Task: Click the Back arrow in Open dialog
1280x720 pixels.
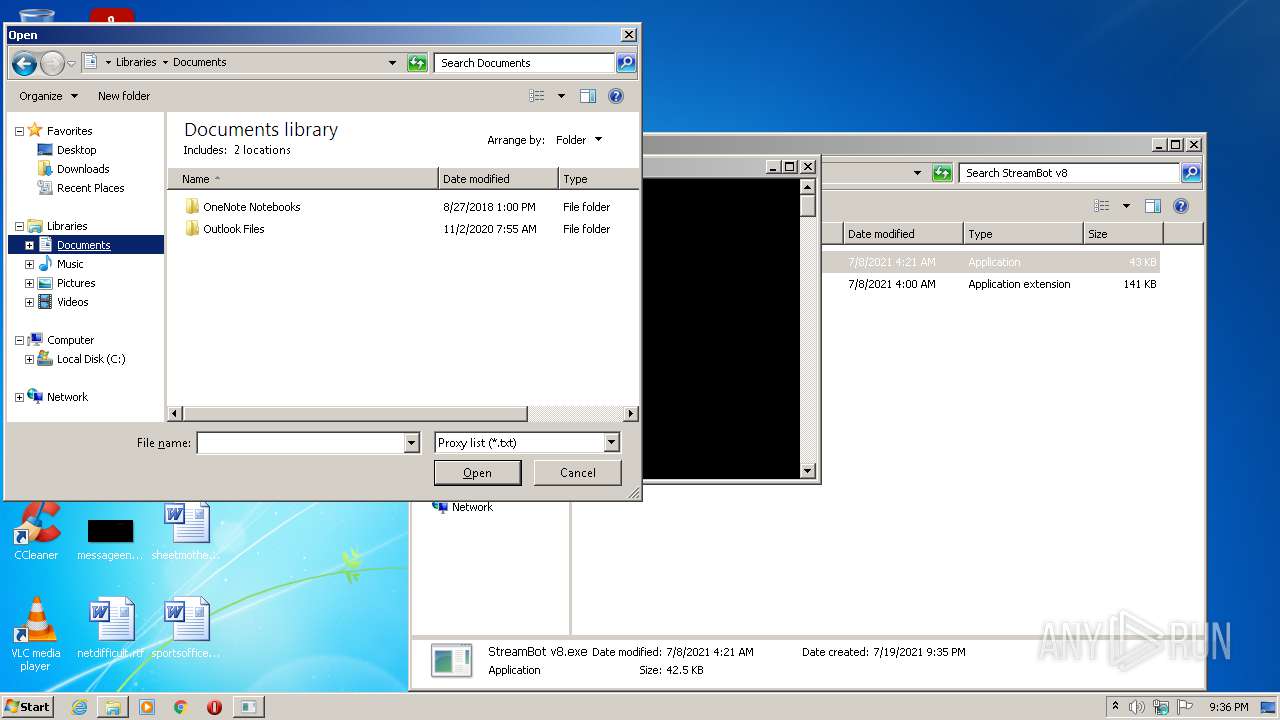Action: coord(24,63)
